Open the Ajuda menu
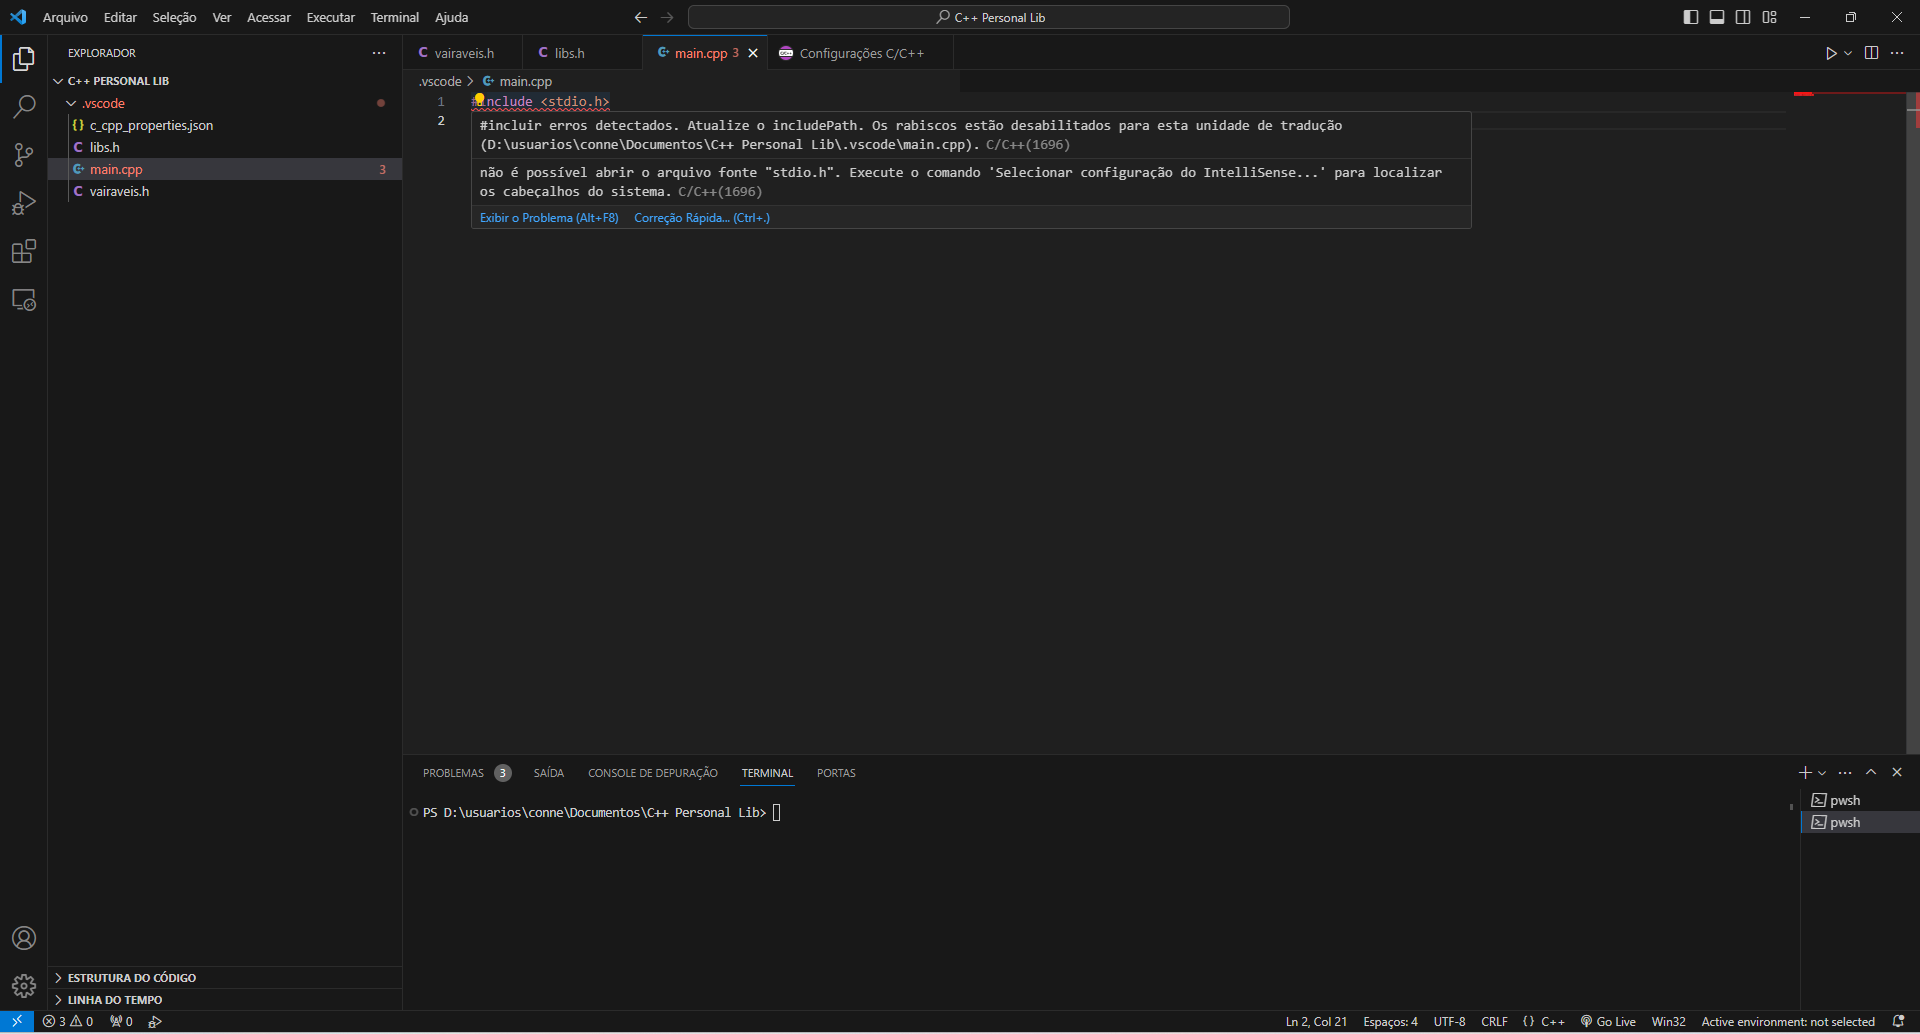Viewport: 1920px width, 1034px height. [x=451, y=17]
